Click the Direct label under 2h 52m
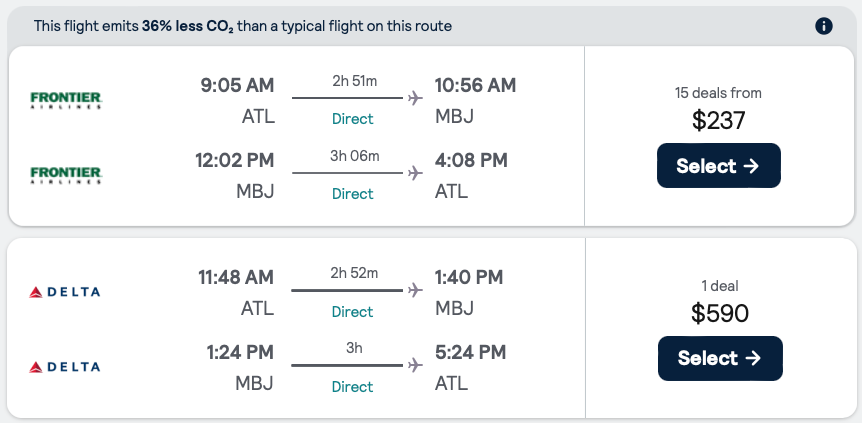The image size is (862, 423). [352, 312]
